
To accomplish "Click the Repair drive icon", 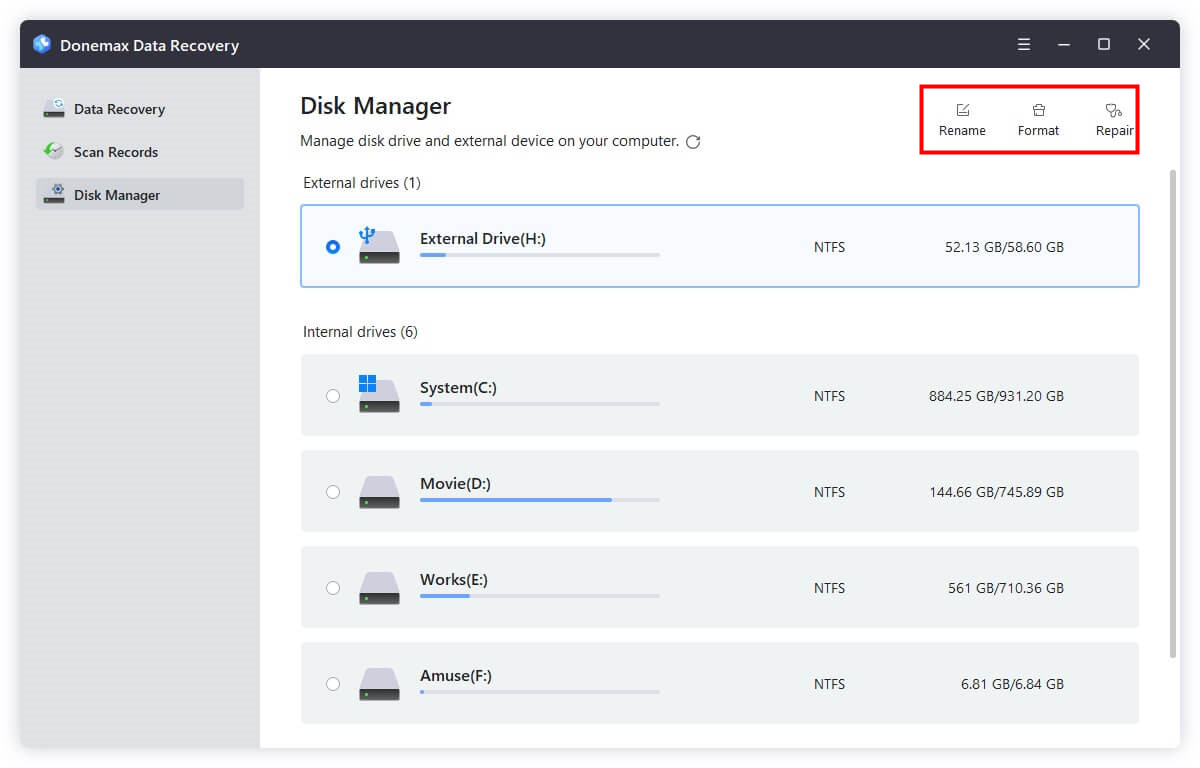I will pos(1113,110).
